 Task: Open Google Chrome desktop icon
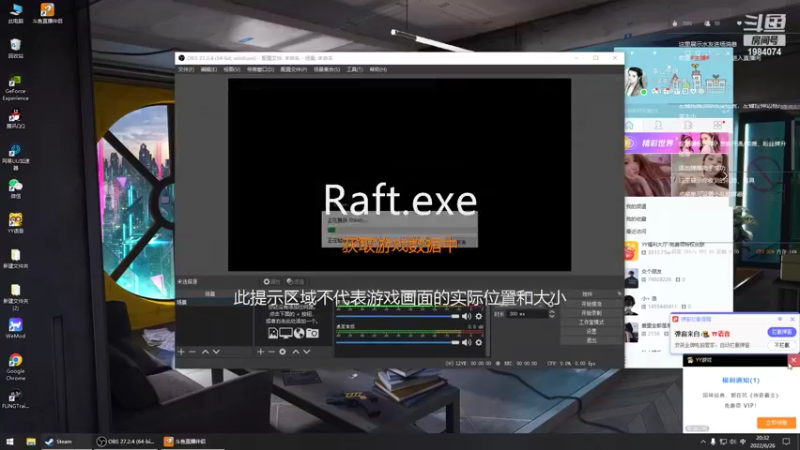[15, 367]
